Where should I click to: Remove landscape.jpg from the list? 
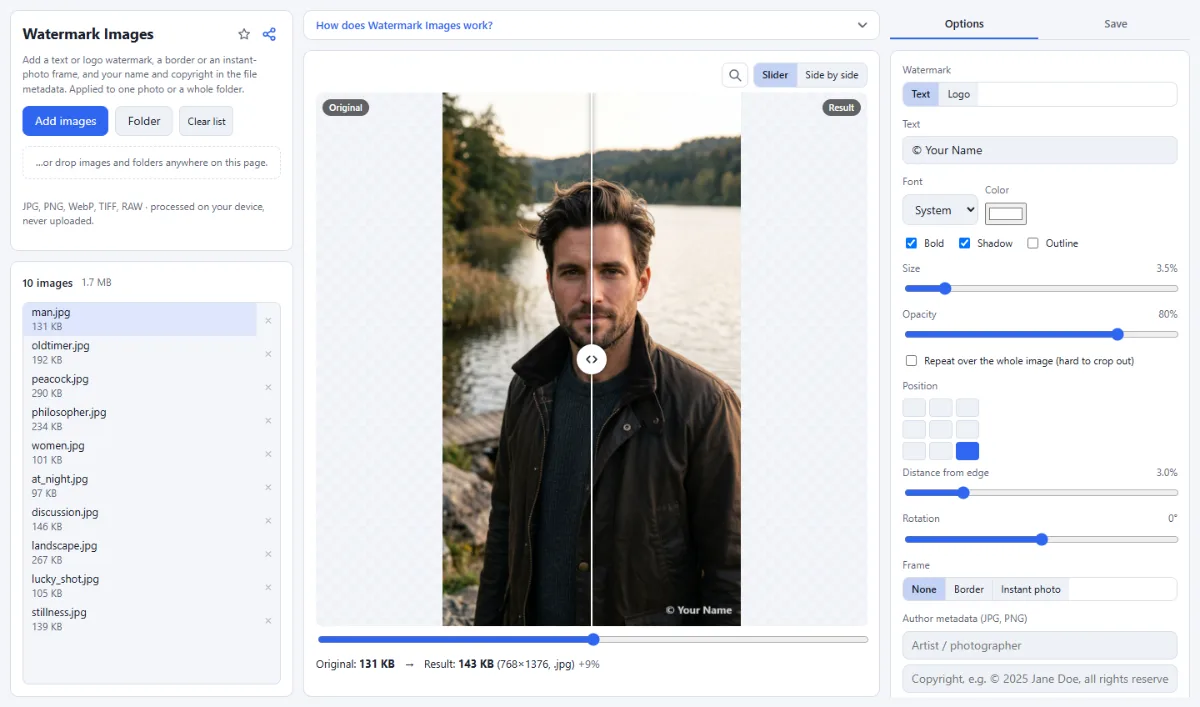click(268, 554)
